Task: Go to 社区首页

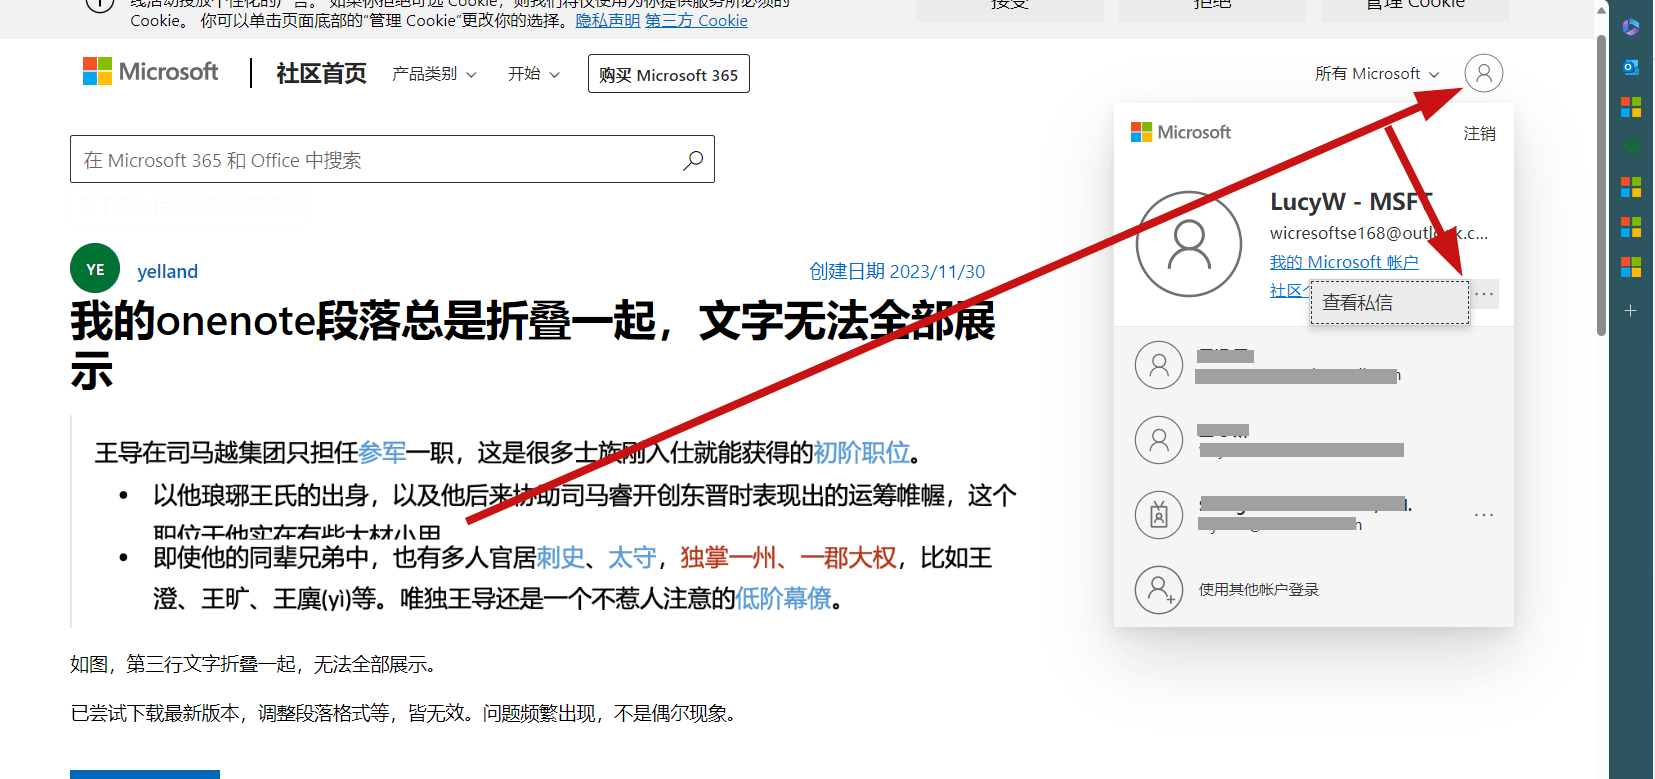Action: click(x=321, y=73)
